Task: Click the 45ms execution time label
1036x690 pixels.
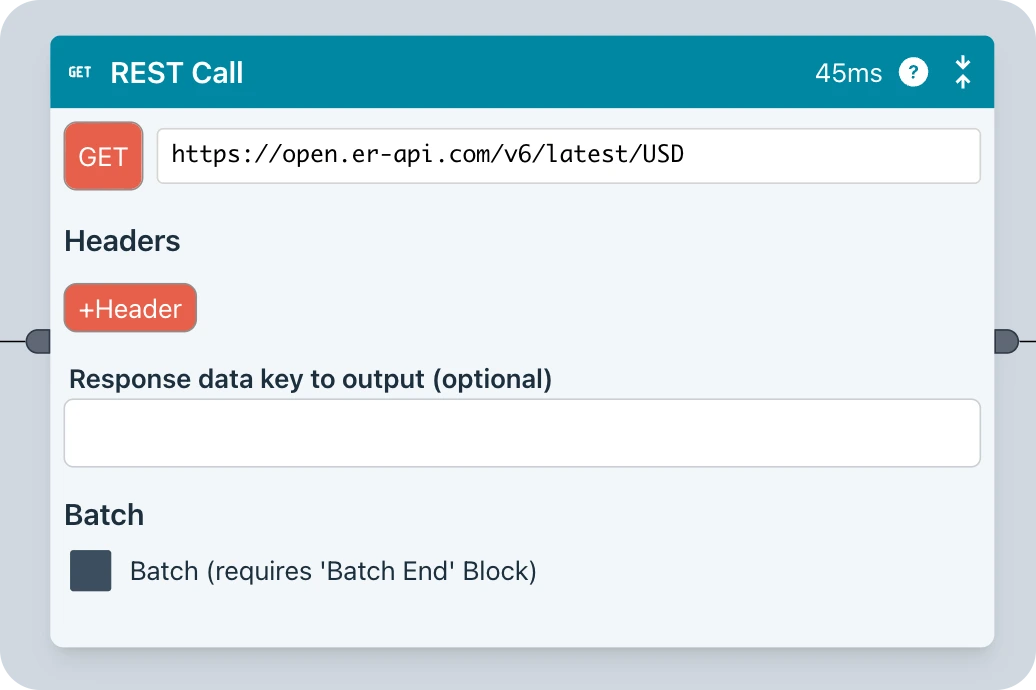Action: point(848,73)
